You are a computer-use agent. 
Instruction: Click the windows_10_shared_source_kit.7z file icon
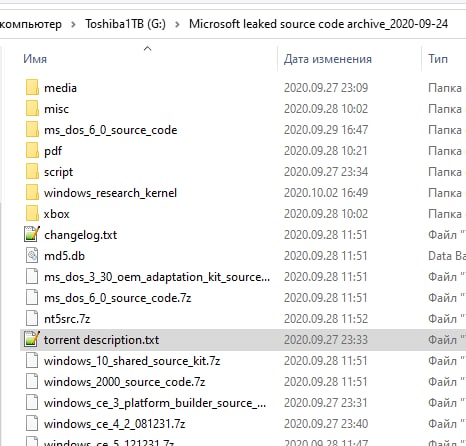point(32,361)
